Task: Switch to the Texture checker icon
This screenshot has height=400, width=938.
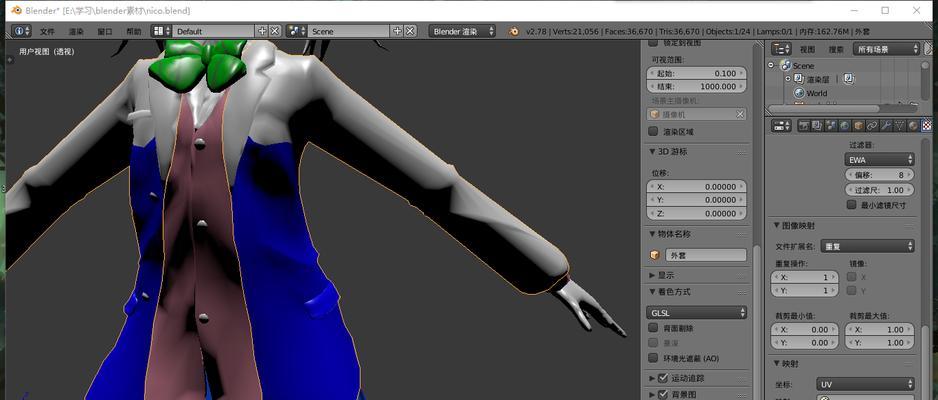Action: [x=927, y=126]
